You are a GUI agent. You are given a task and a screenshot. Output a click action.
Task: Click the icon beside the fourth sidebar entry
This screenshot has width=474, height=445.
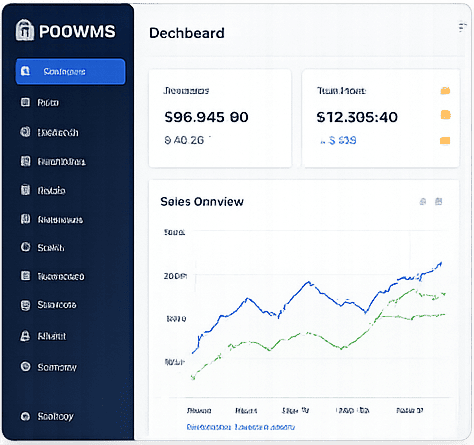(25, 161)
